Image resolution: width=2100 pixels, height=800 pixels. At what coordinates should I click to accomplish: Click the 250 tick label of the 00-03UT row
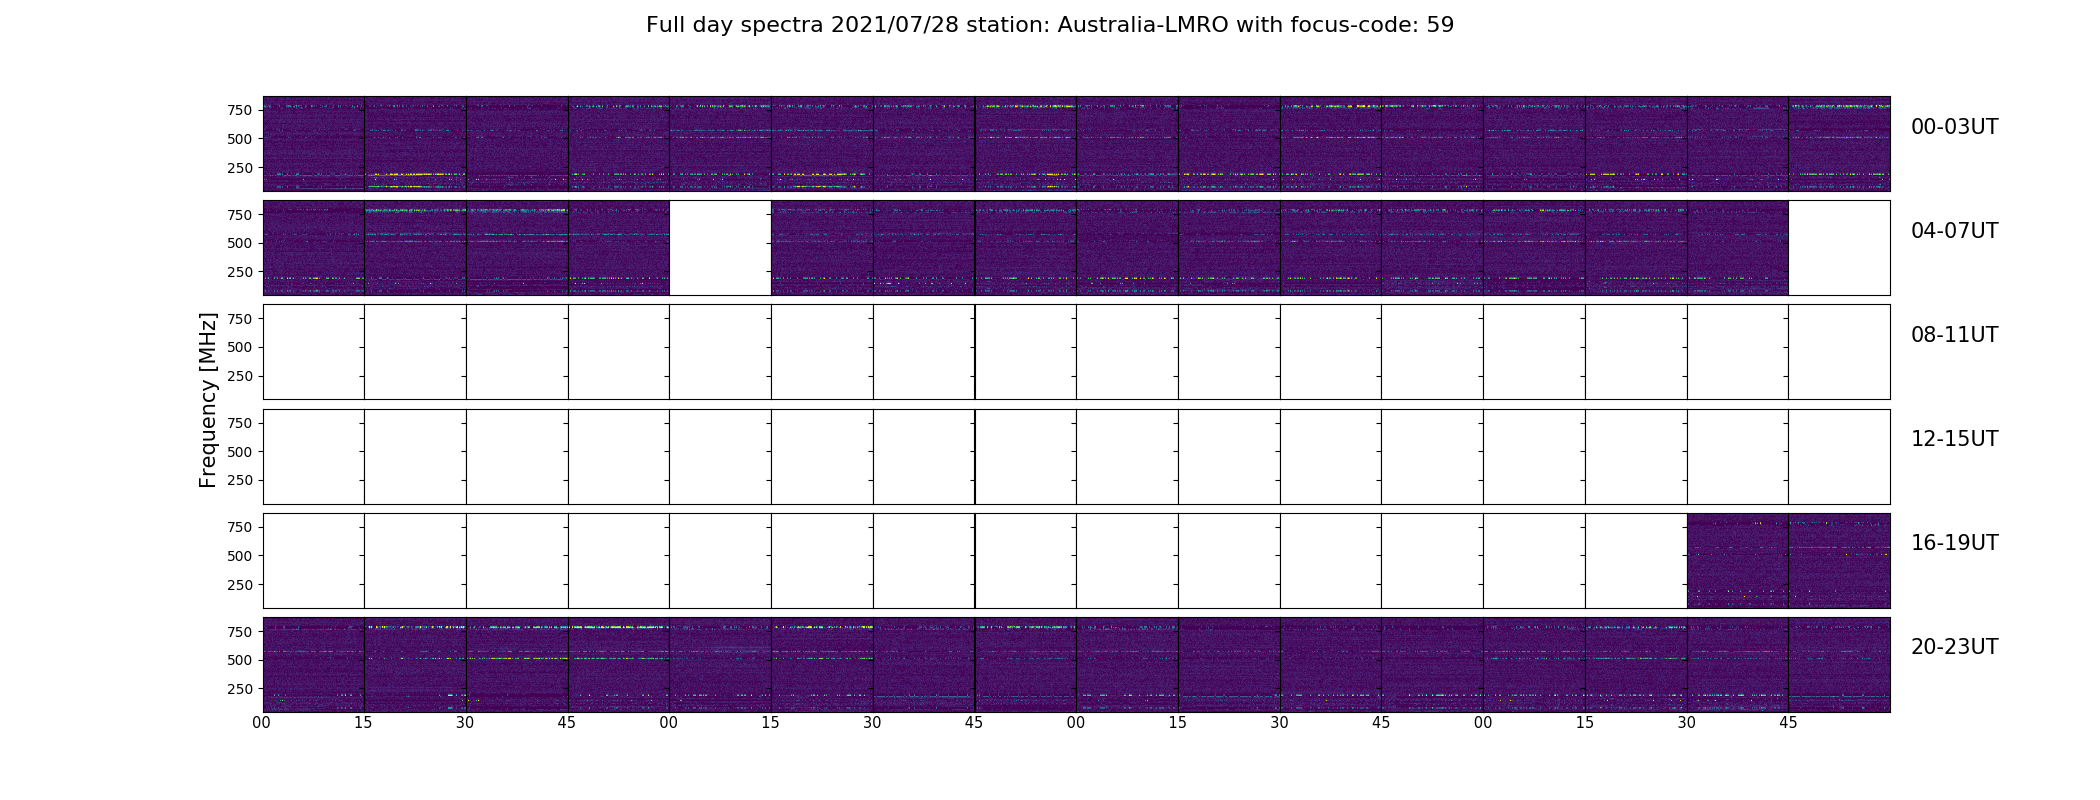pyautogui.click(x=239, y=168)
